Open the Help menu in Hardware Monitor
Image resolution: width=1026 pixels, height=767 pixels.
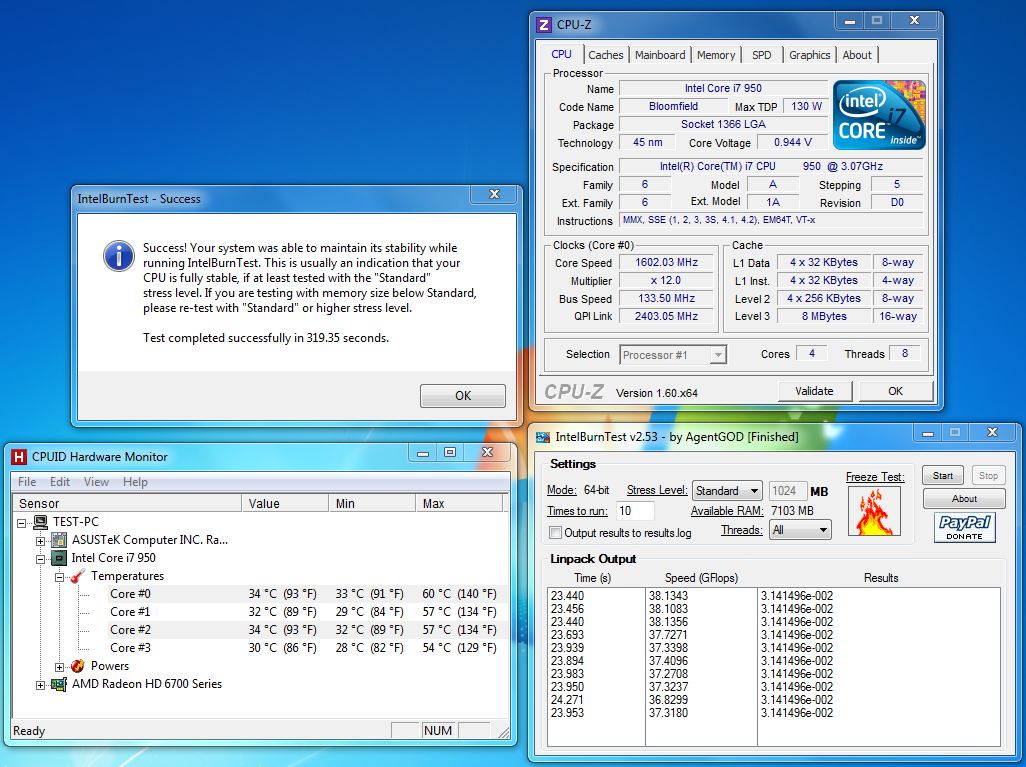pyautogui.click(x=135, y=482)
